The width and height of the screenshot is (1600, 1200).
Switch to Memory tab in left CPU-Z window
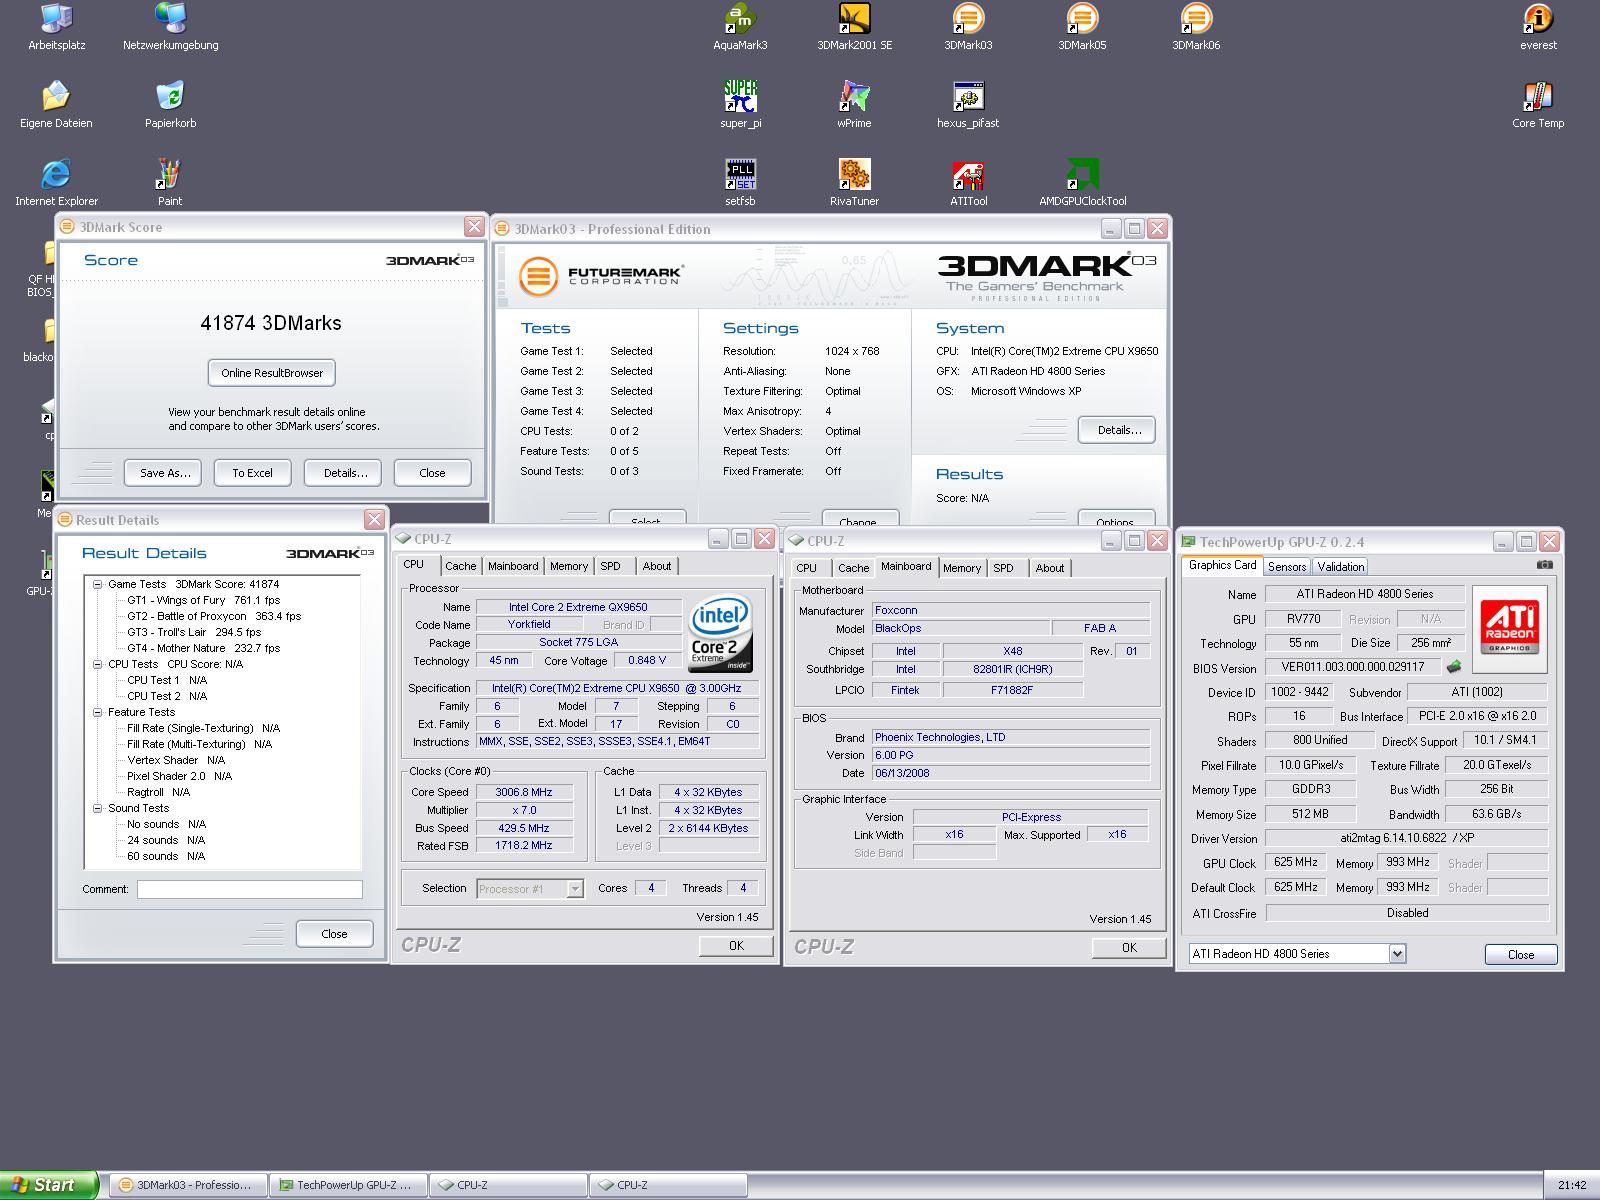coord(569,566)
